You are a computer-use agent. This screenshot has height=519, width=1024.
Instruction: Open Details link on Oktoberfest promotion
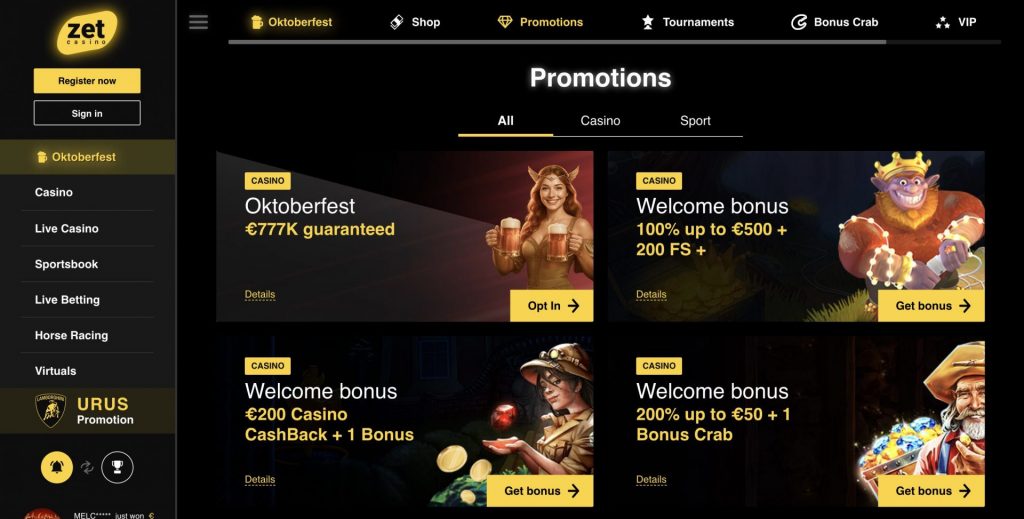(260, 294)
